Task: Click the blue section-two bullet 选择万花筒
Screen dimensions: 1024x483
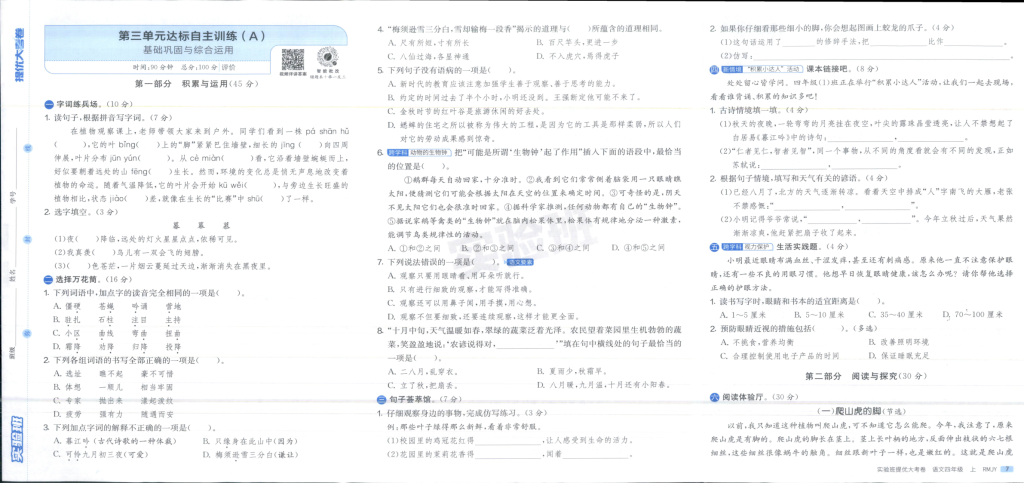Action: click(47, 280)
